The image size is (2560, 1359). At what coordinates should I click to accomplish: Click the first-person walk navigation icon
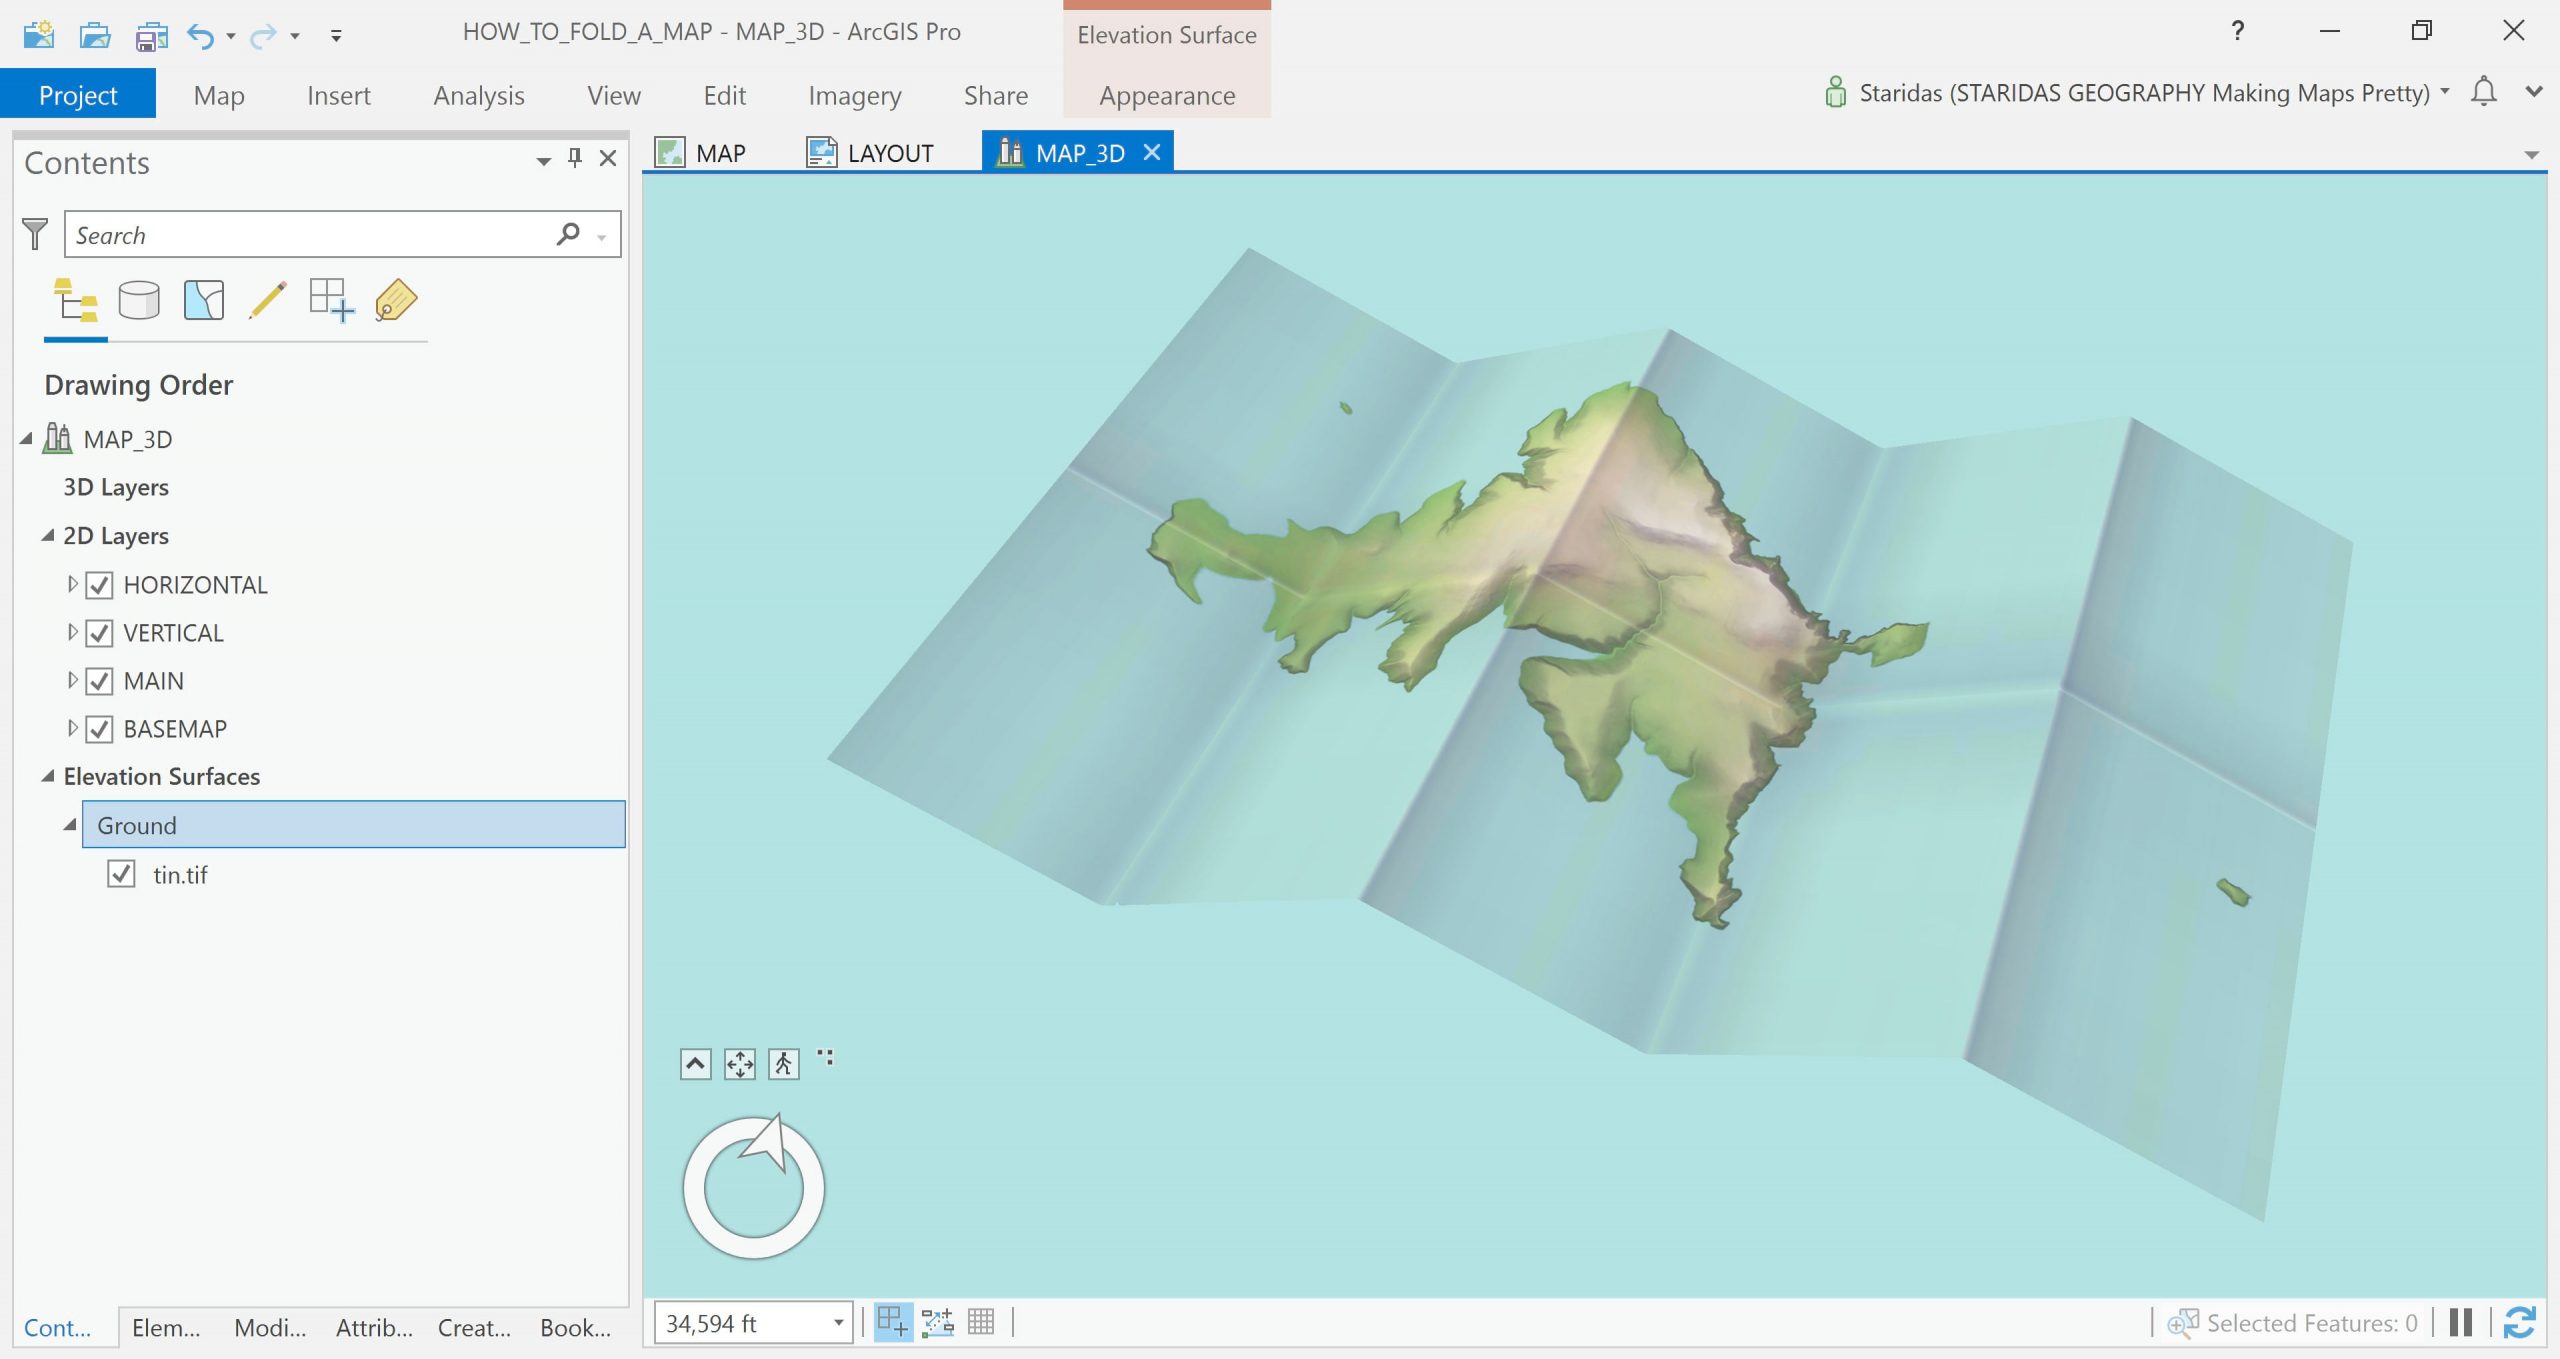click(783, 1064)
